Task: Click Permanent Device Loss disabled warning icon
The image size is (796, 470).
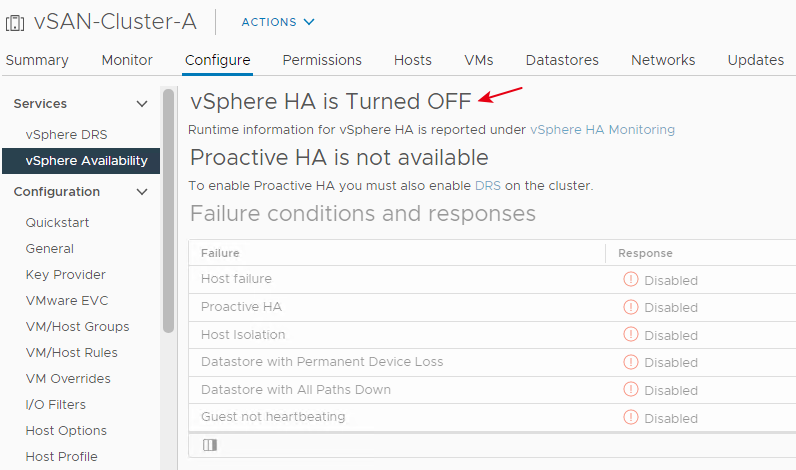Action: pos(631,362)
